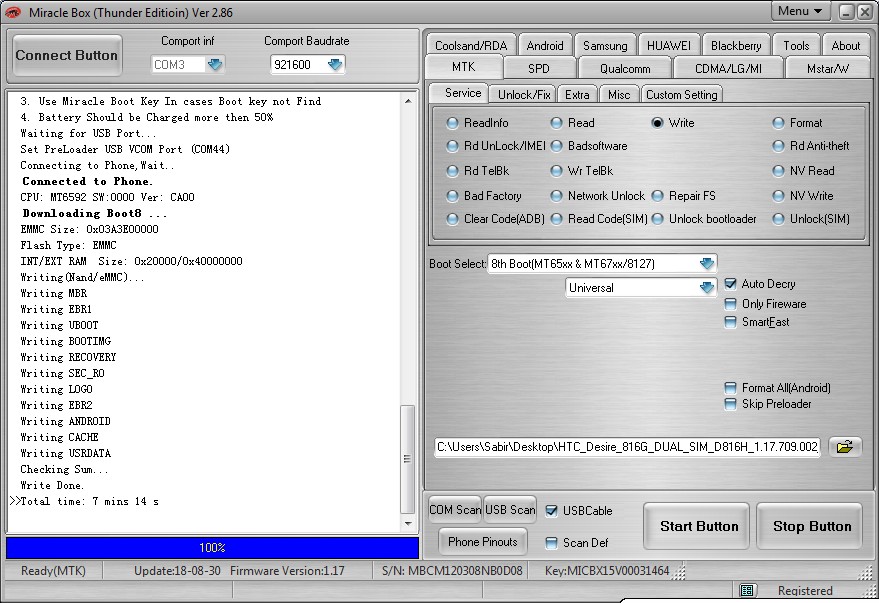The image size is (879, 603).
Task: Switch to the Mstar/W tab
Action: pos(828,68)
